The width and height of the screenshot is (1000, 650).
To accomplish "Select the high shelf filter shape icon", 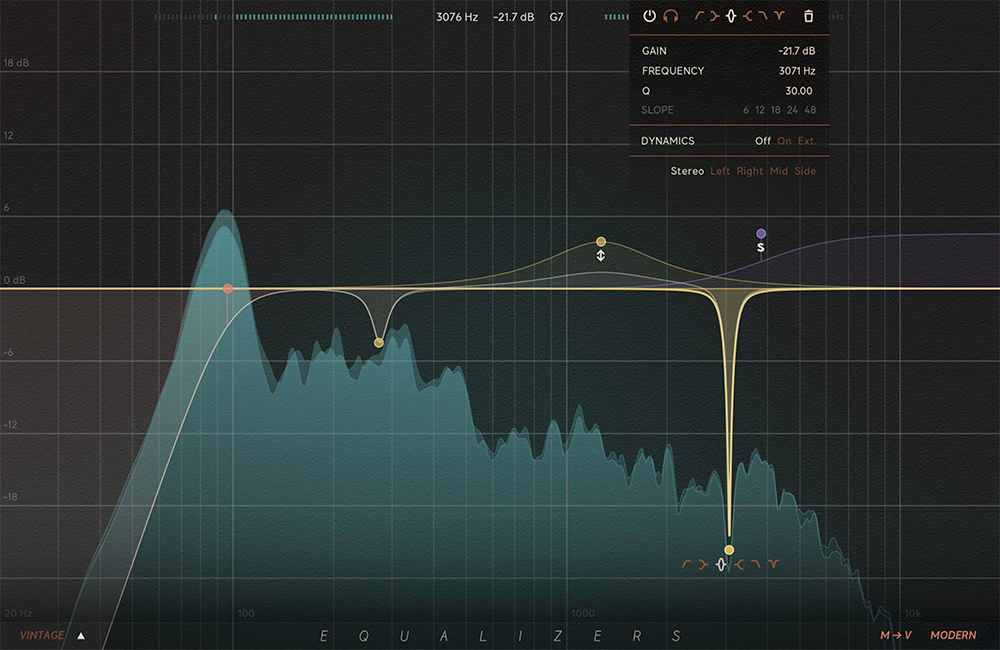I will [748, 16].
